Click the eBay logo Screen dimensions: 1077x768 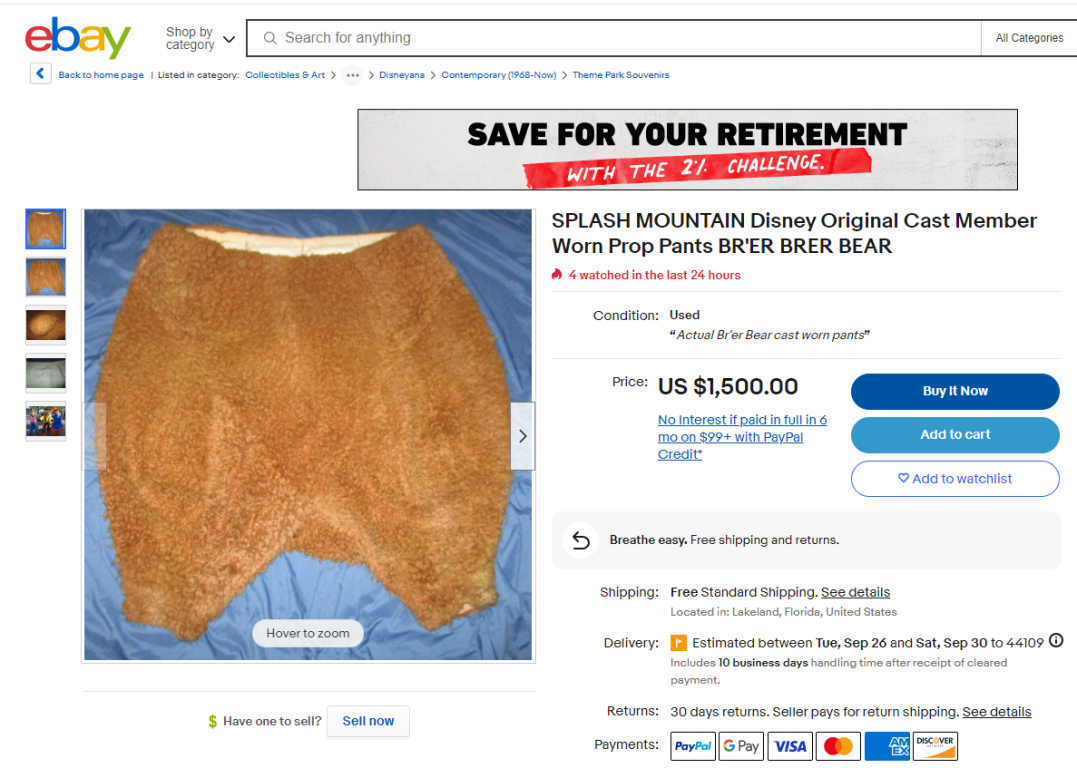coord(78,38)
